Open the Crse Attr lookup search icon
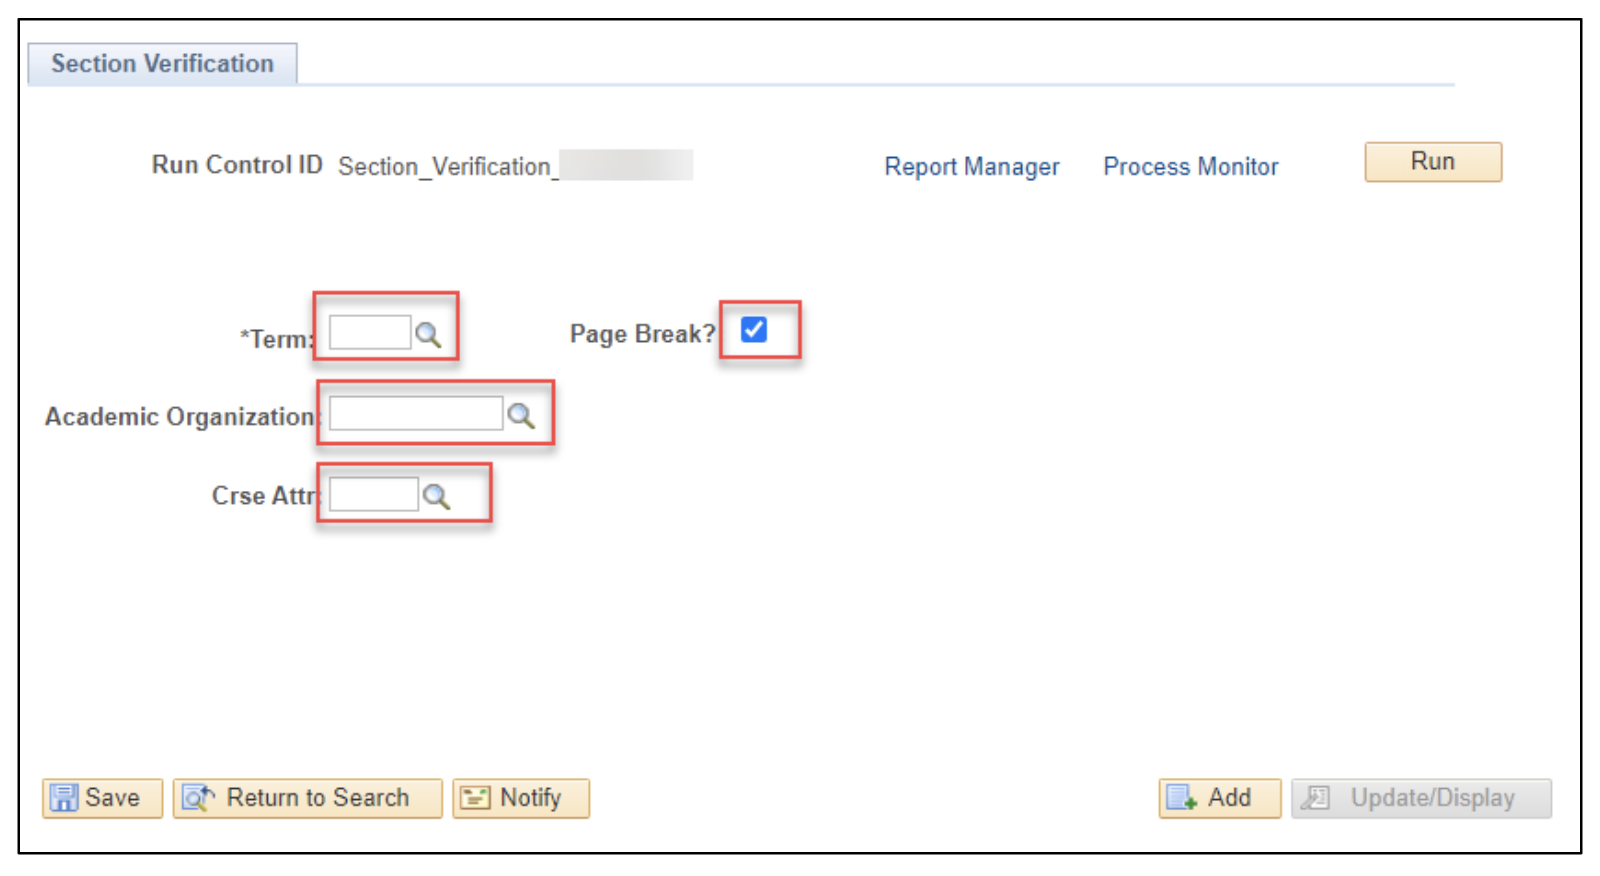The image size is (1600, 876). coord(436,496)
